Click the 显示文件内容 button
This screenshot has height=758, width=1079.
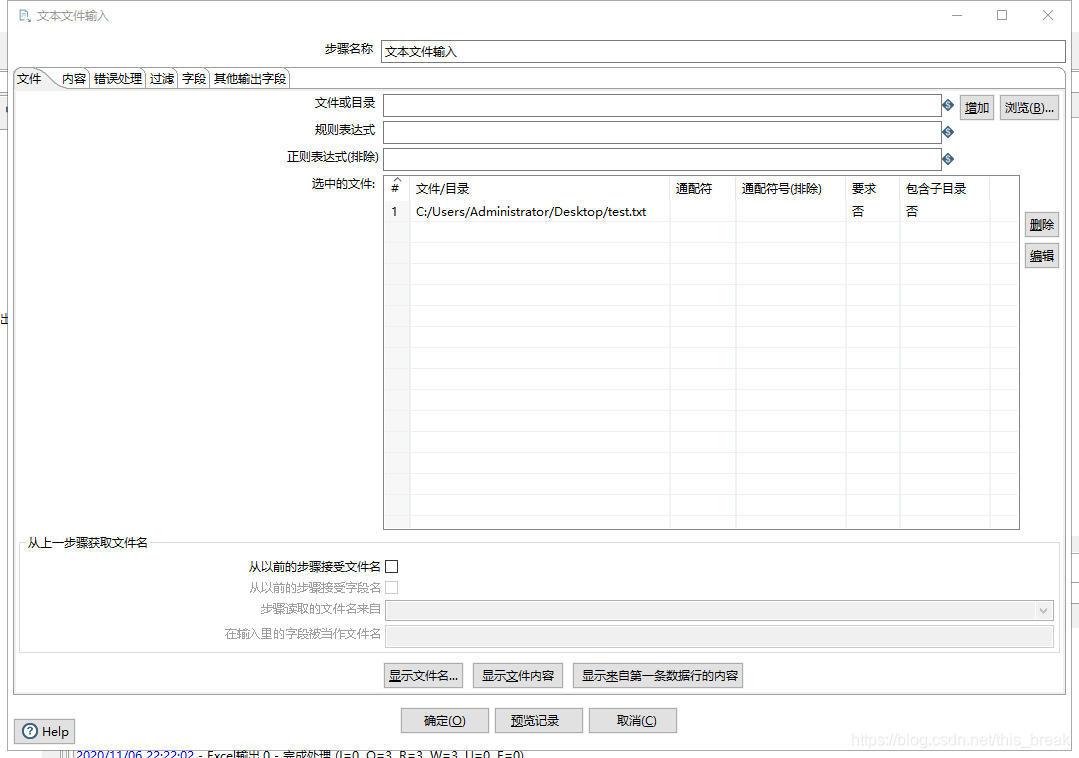point(517,675)
